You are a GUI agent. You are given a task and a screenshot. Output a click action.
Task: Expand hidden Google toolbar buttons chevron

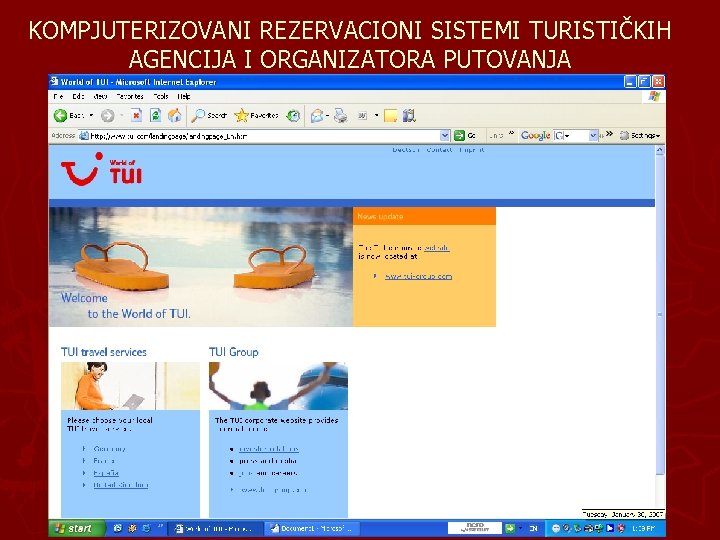(x=609, y=134)
